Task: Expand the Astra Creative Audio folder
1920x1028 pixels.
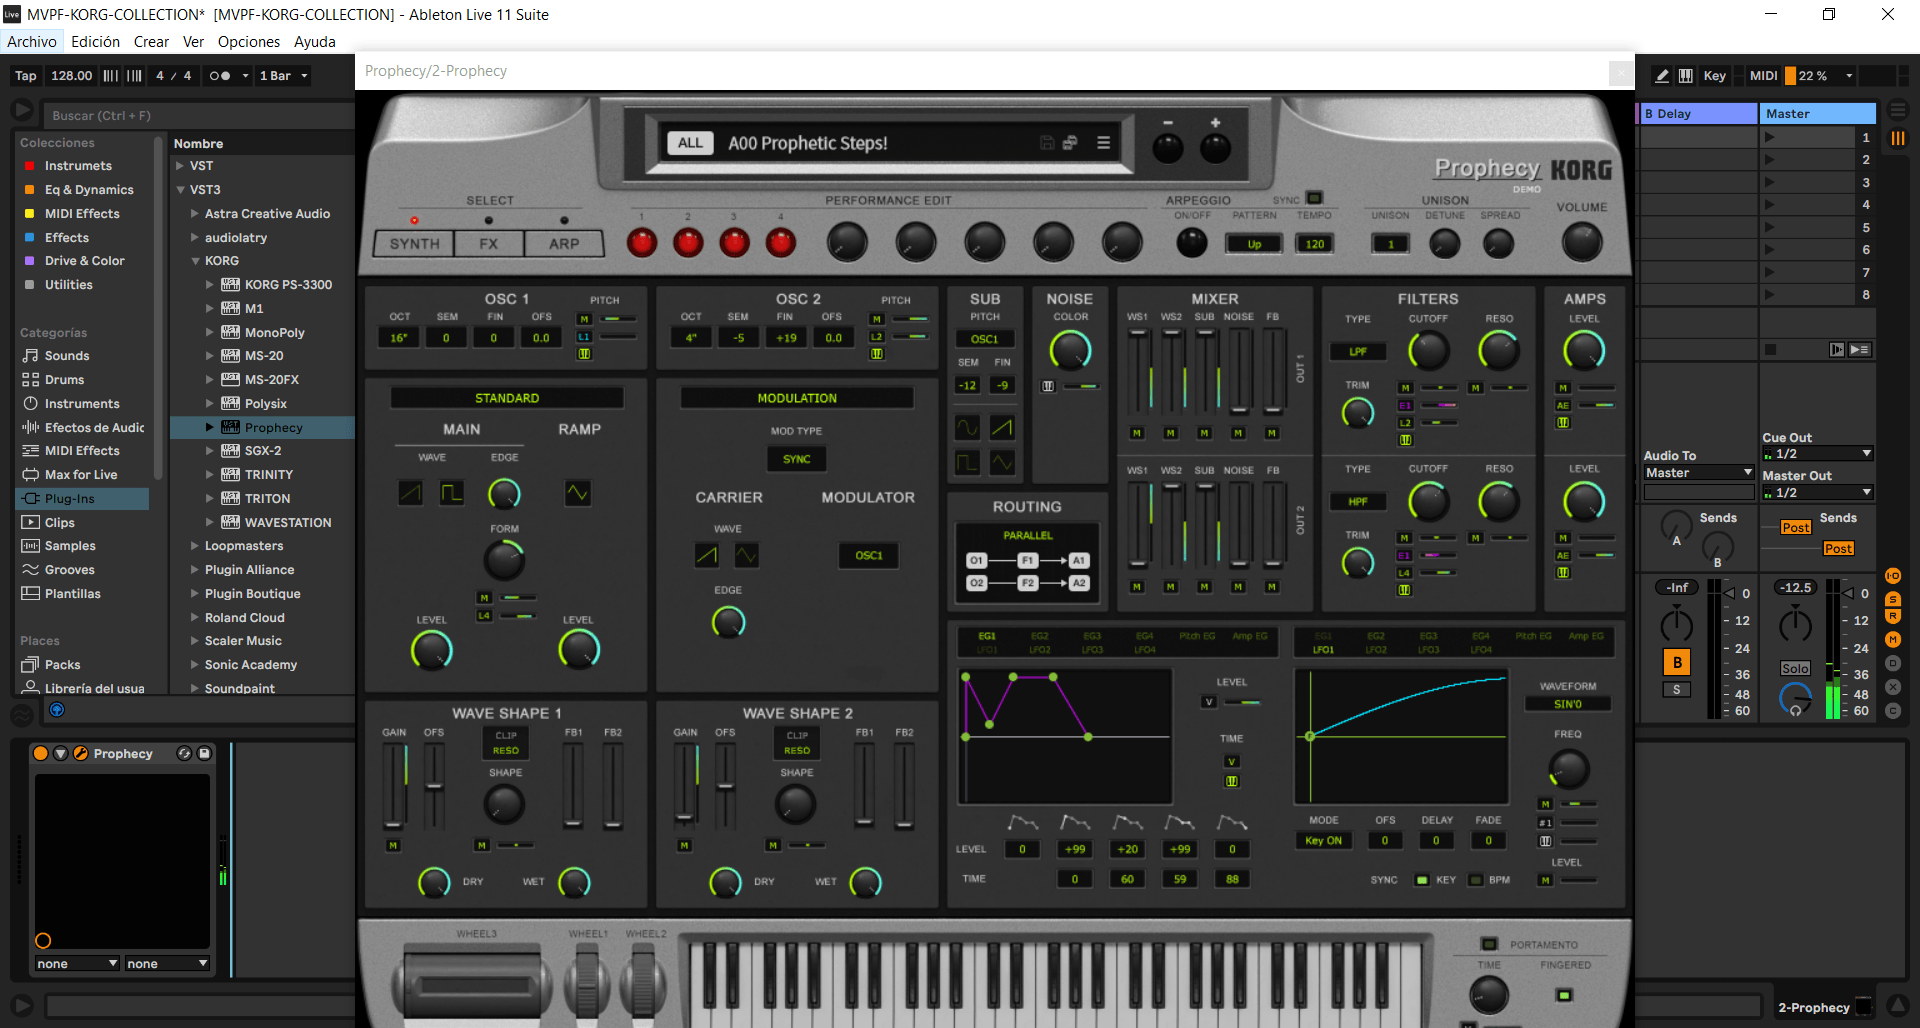Action: [195, 214]
